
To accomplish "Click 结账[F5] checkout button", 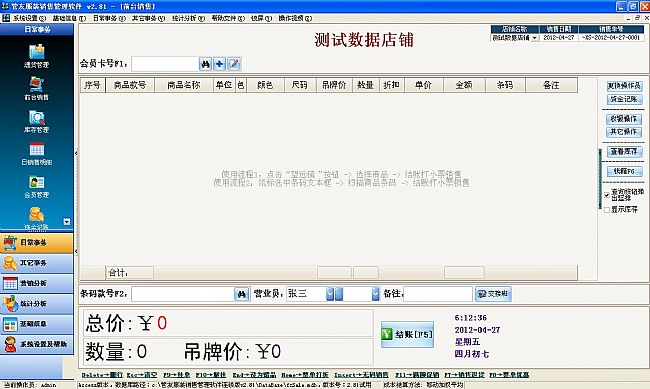I will pos(407,334).
